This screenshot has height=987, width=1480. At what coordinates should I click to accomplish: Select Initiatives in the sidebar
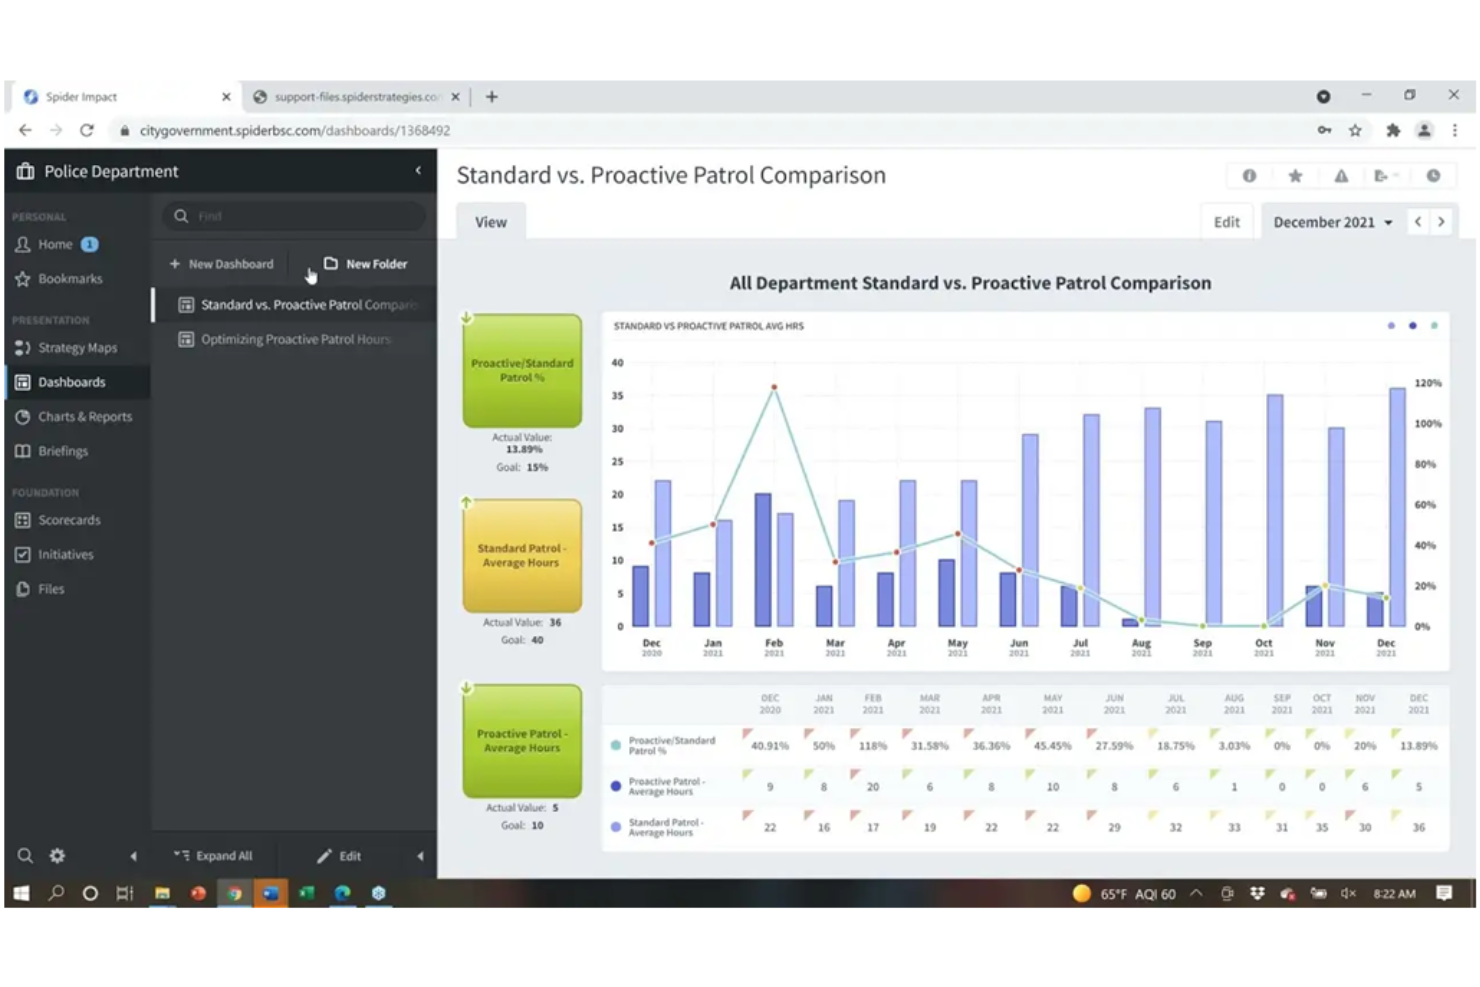(65, 554)
